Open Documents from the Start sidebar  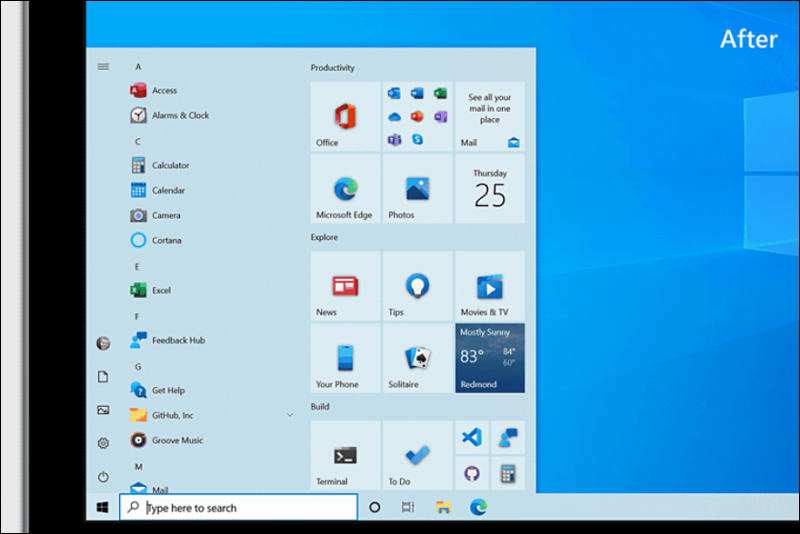pyautogui.click(x=103, y=377)
